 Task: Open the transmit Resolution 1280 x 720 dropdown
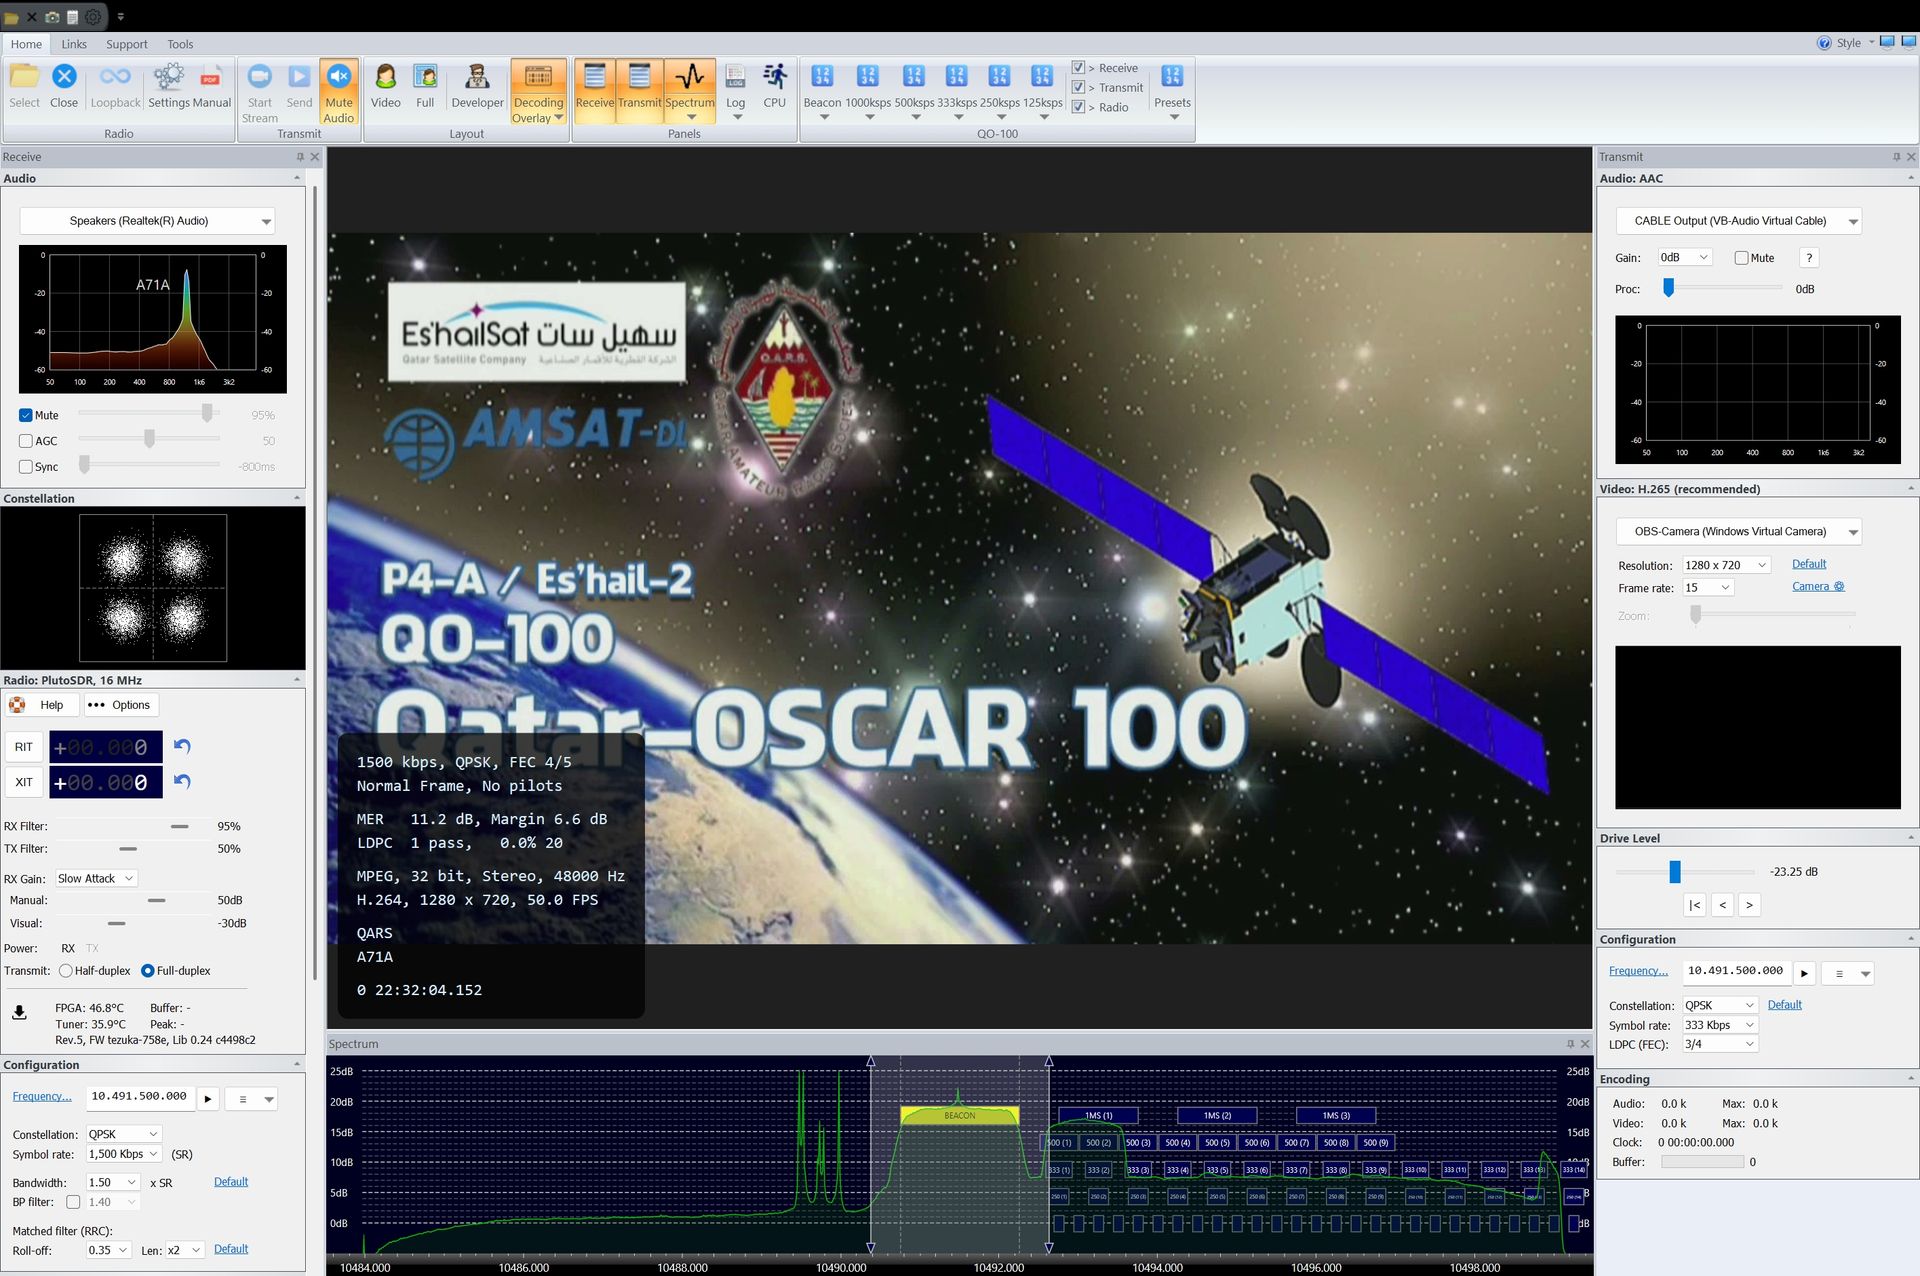click(1726, 565)
